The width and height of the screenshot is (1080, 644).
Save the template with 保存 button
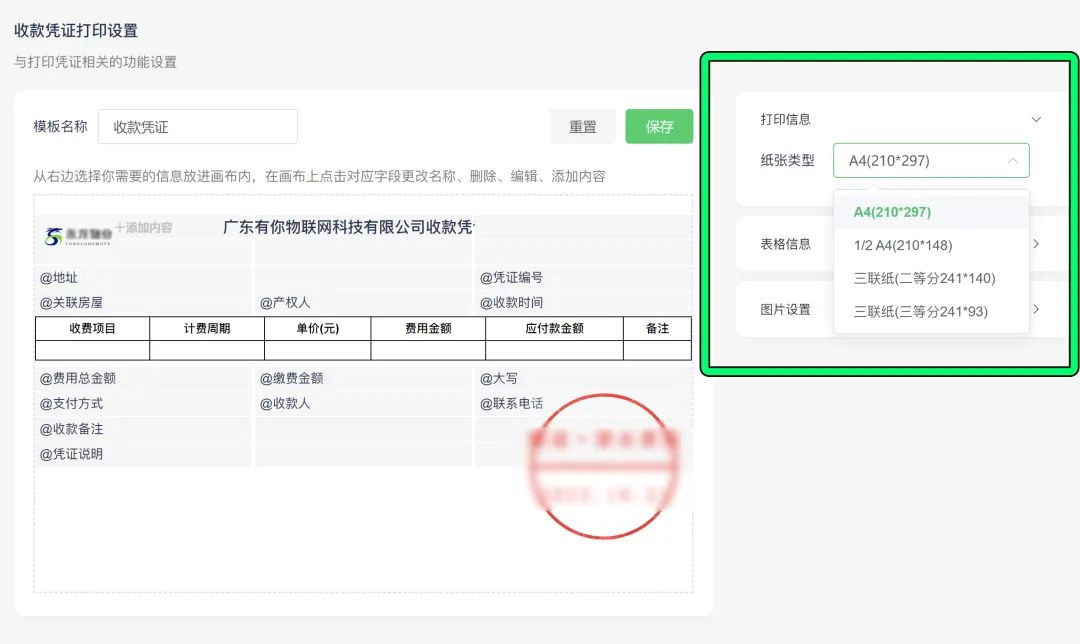coord(659,127)
